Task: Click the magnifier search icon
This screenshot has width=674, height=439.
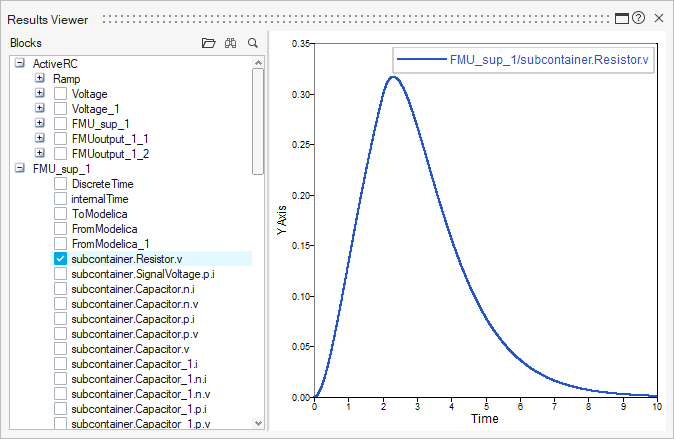Action: (253, 43)
